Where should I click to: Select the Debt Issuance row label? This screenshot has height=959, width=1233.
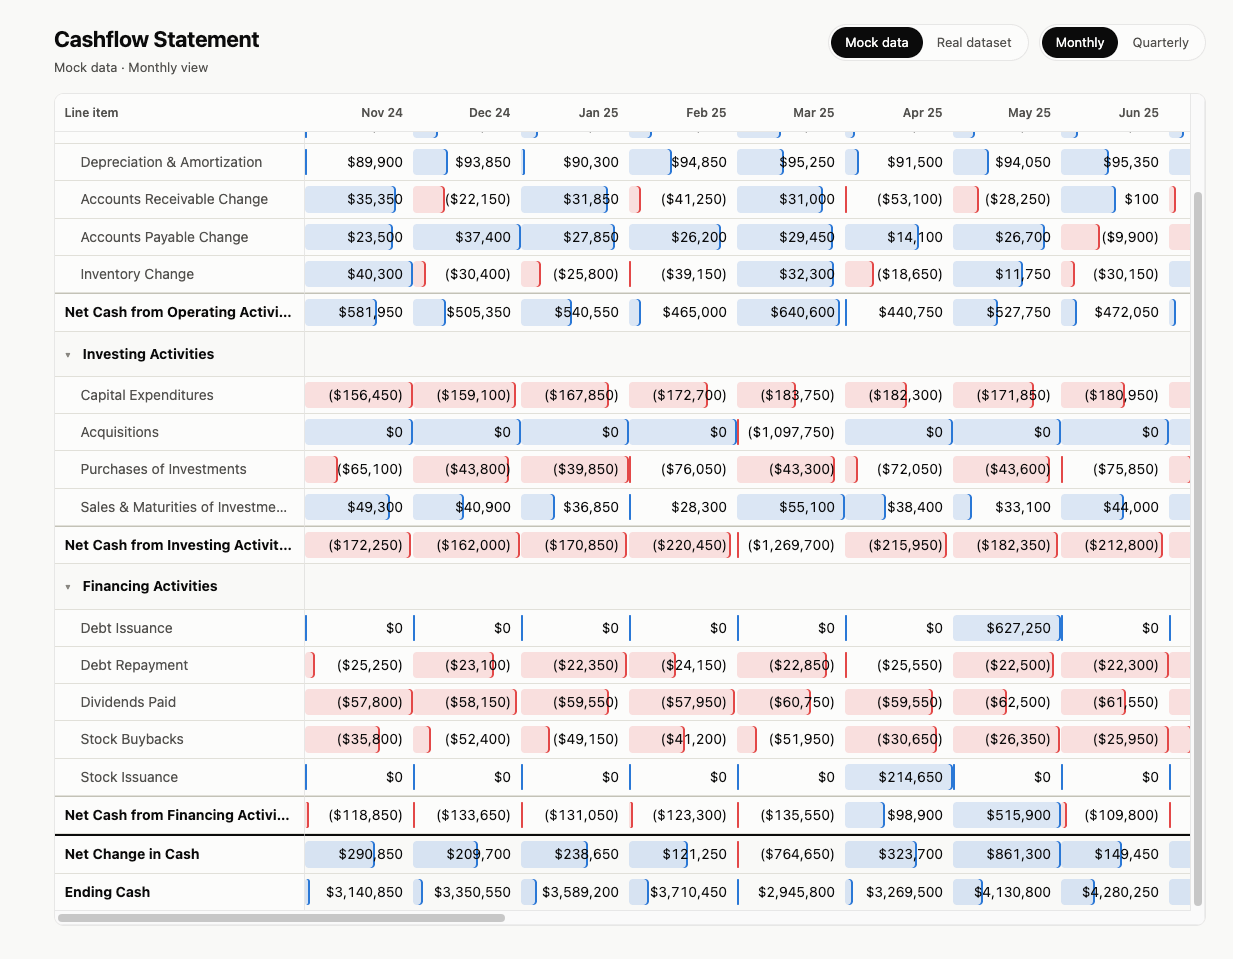coord(126,628)
